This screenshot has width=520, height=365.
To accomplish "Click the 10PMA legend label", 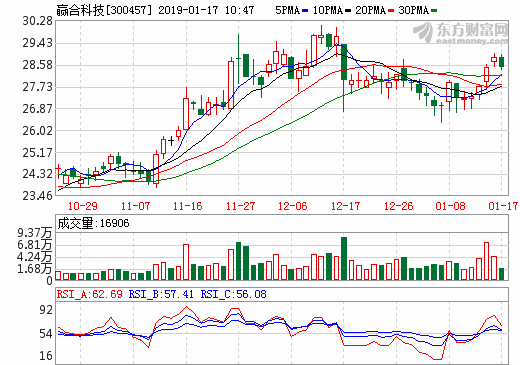I will (328, 10).
